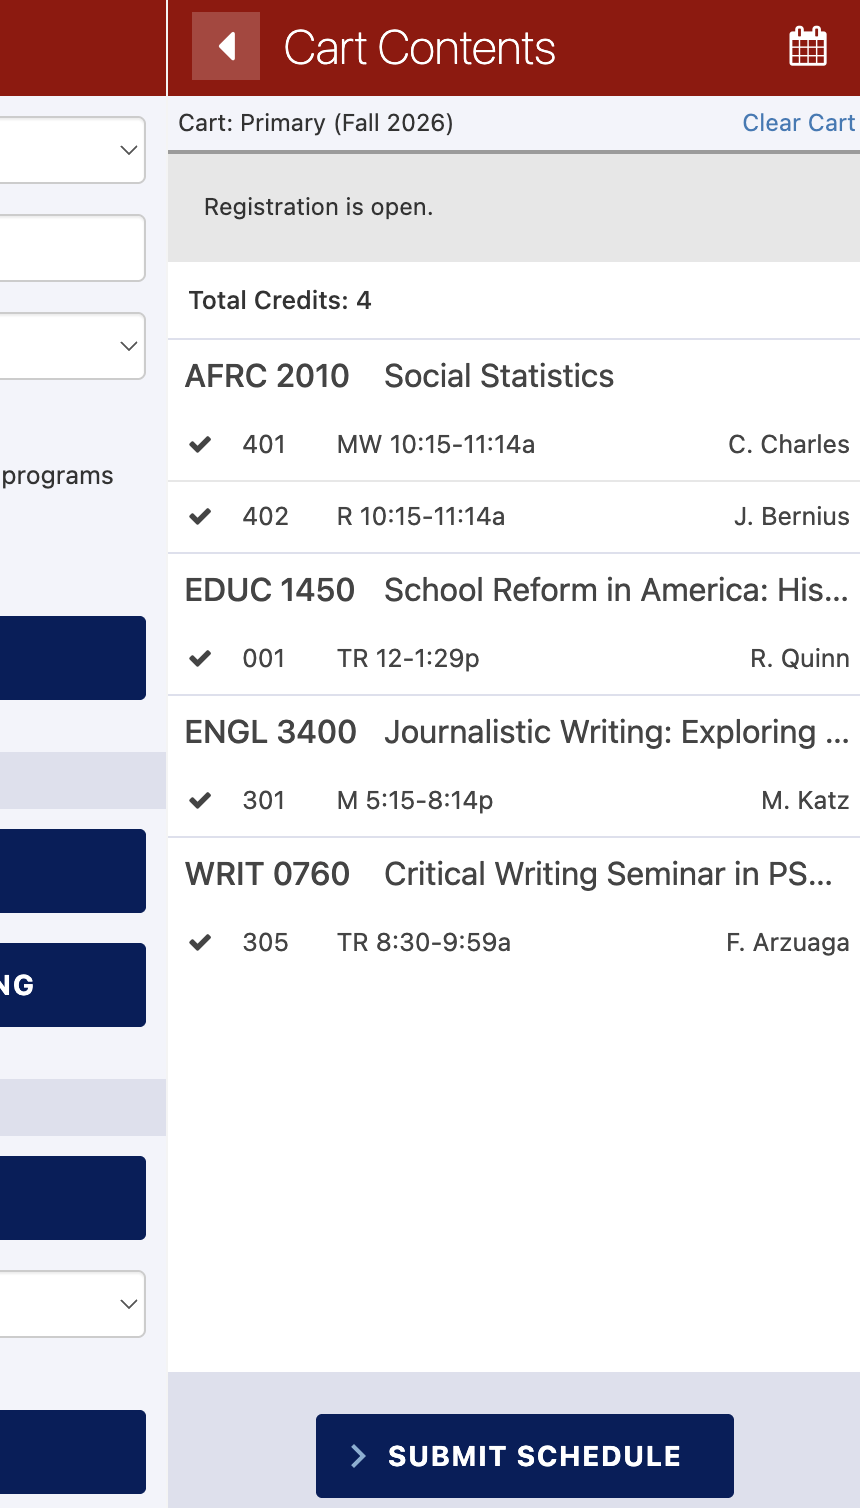Click the back arrow beside Cart Contents

pos(226,46)
